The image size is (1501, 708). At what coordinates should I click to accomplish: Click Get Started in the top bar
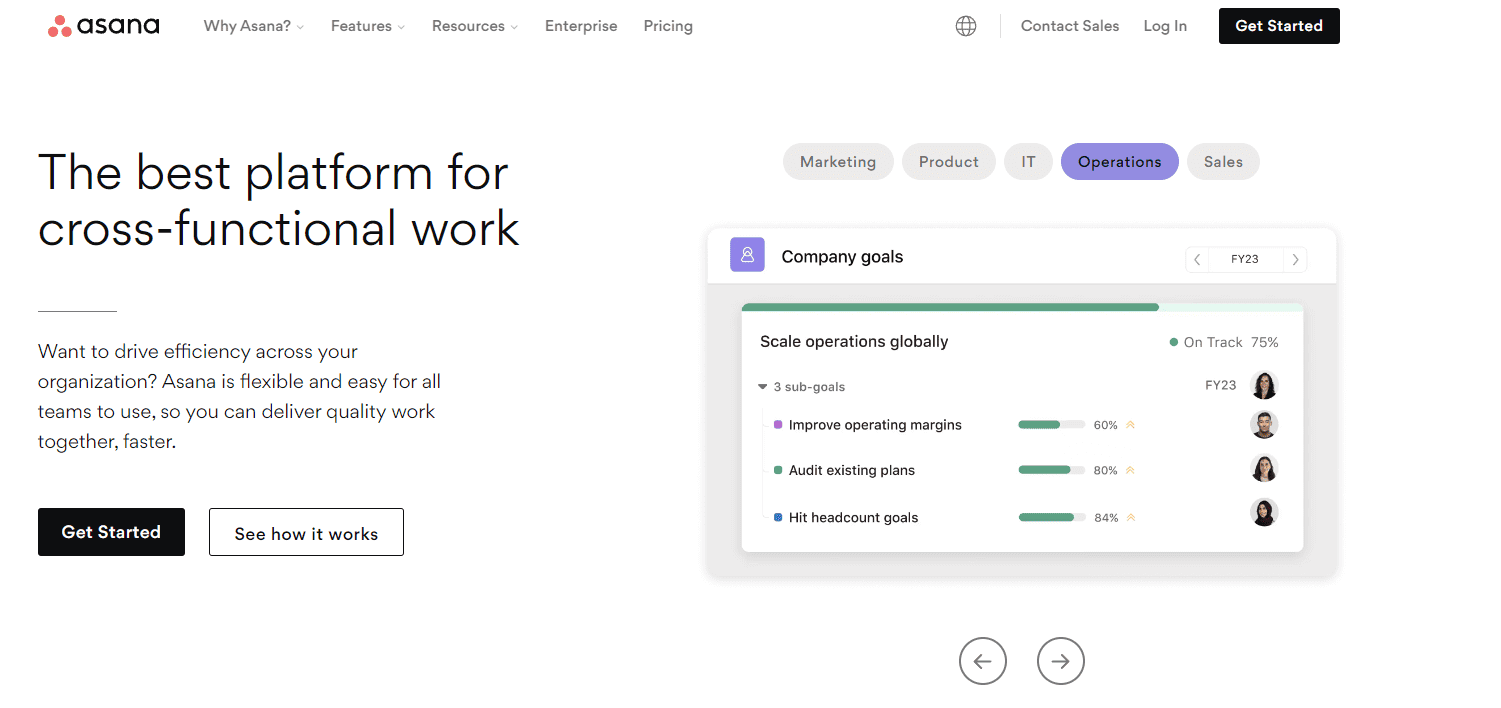[x=1279, y=26]
